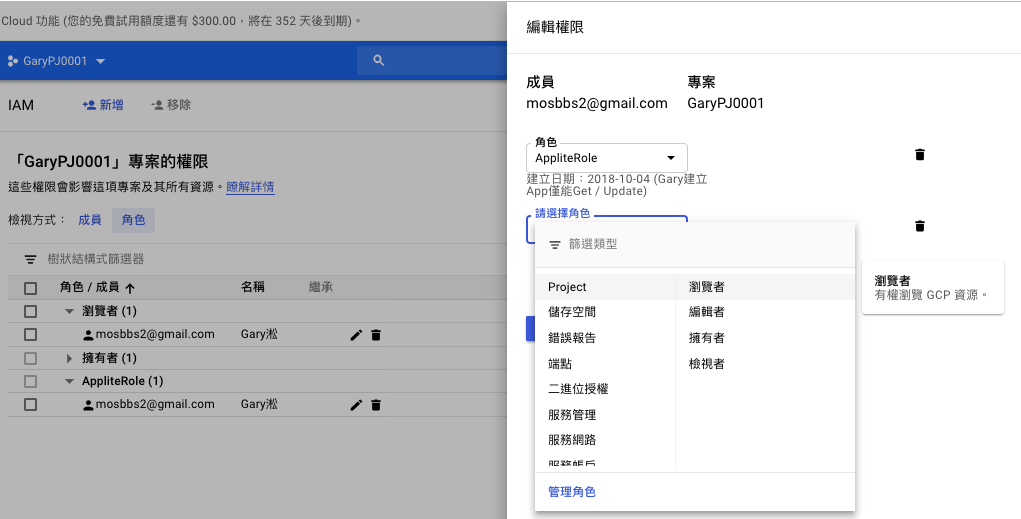Click mosbbs2@gmail.com in 編輯權限 panel
The height and width of the screenshot is (519, 1021).
(597, 103)
